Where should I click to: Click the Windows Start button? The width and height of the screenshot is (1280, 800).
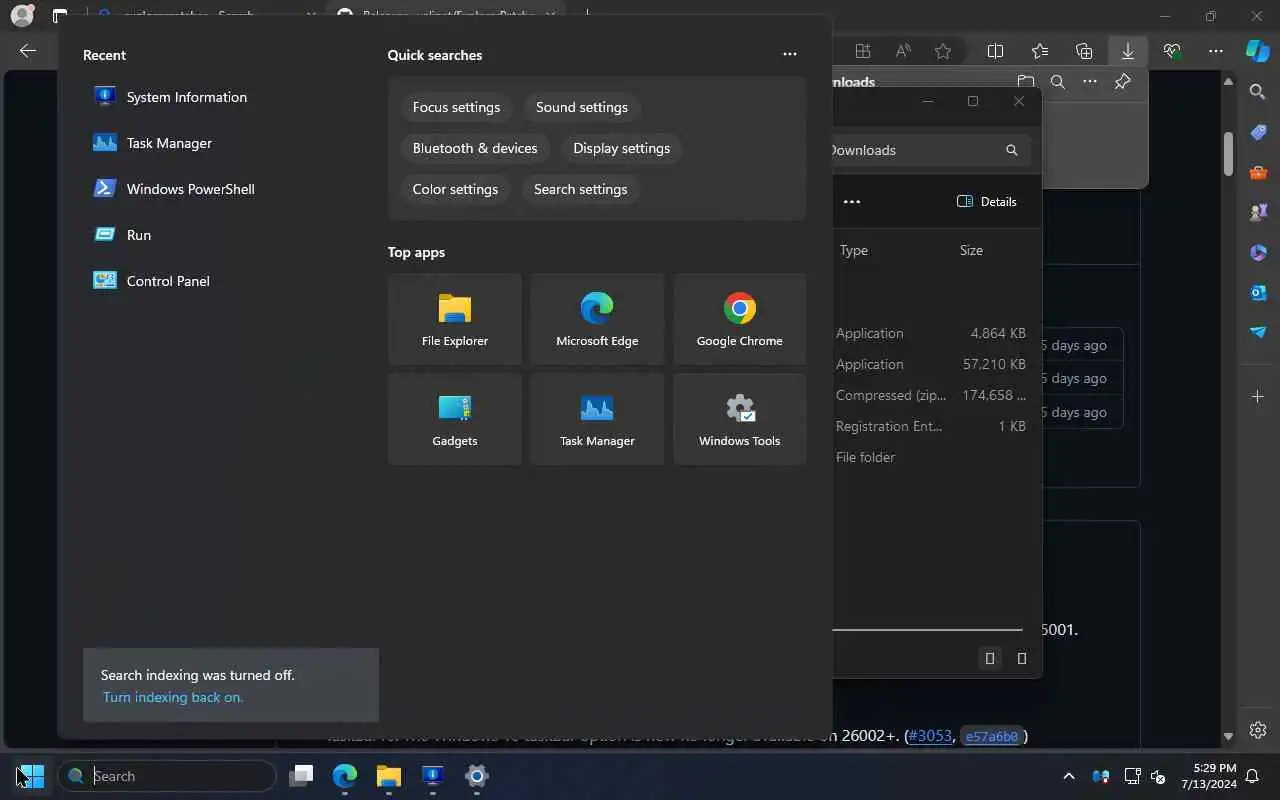30,776
